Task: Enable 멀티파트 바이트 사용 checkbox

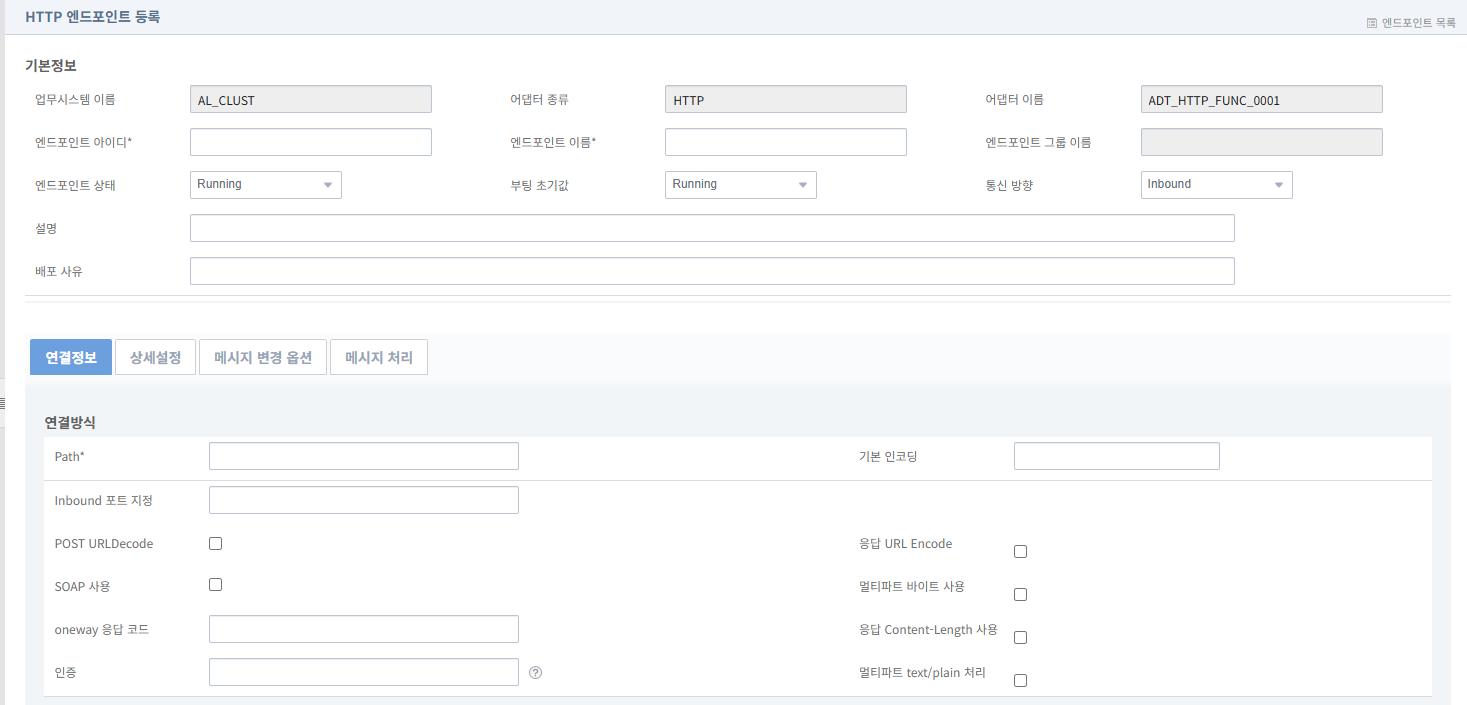Action: (1020, 595)
